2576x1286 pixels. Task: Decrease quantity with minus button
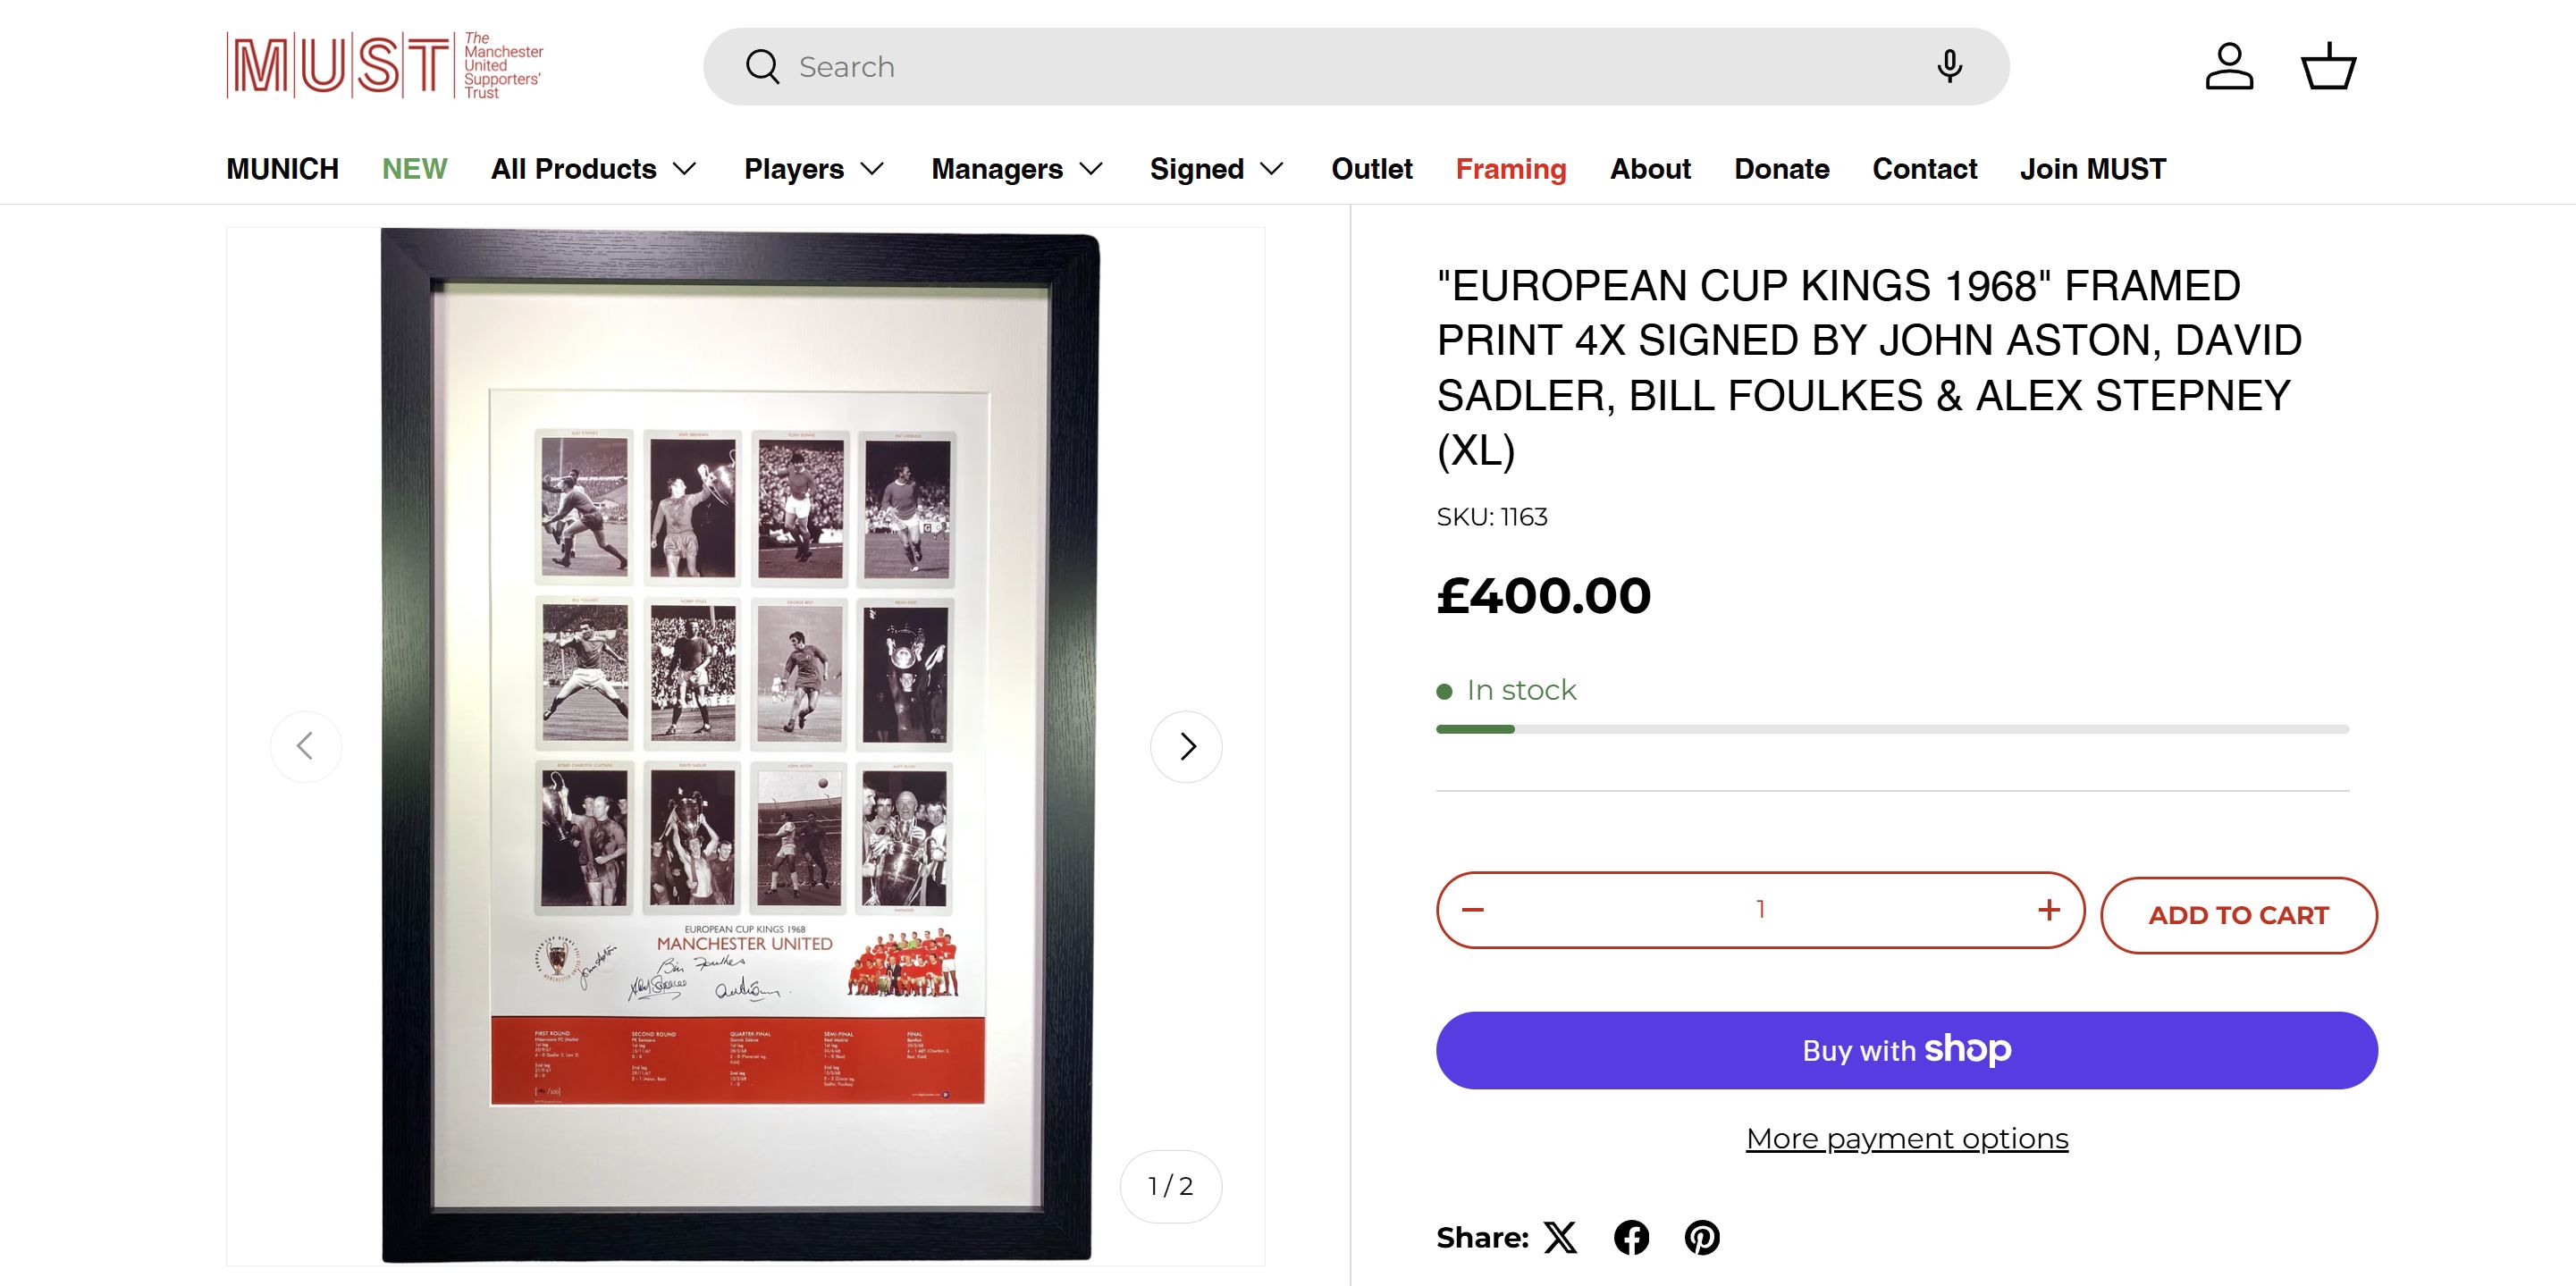coord(1473,910)
